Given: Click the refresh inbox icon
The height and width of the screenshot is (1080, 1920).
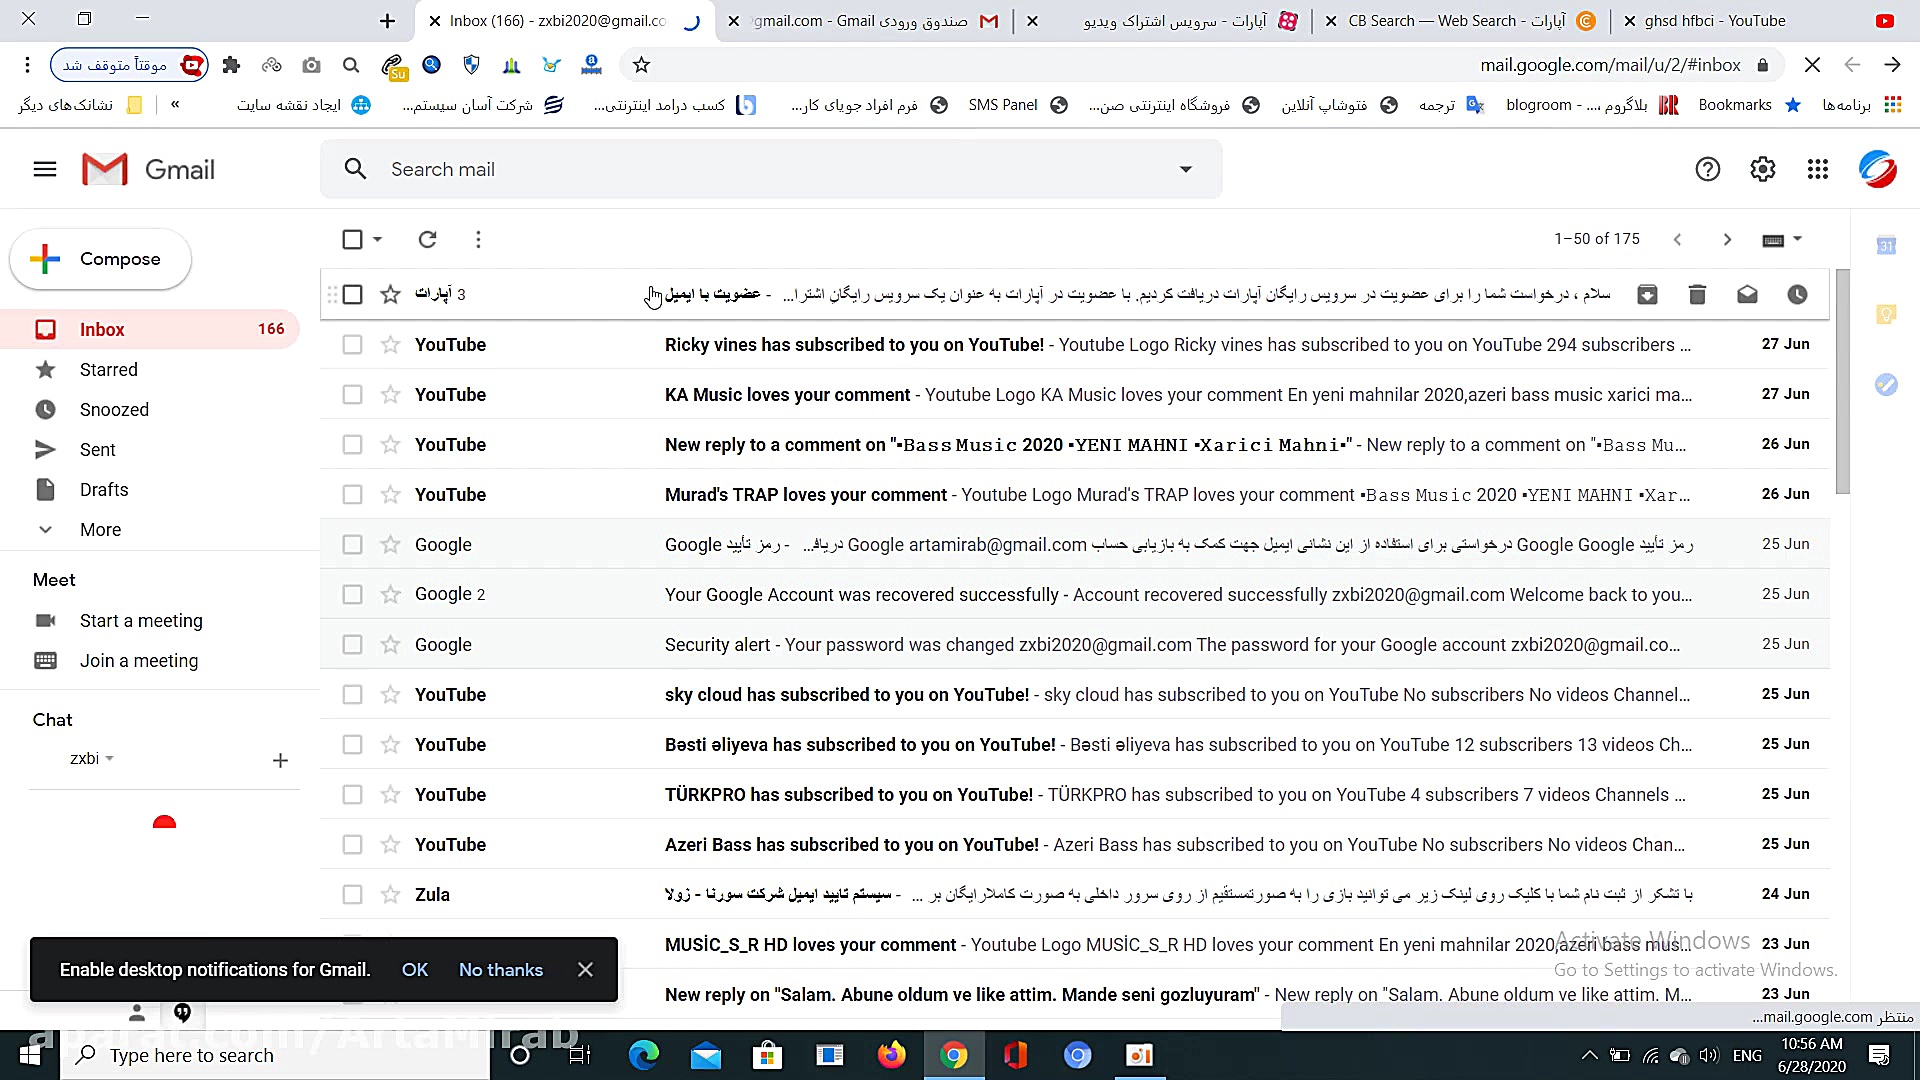Looking at the screenshot, I should click(427, 239).
